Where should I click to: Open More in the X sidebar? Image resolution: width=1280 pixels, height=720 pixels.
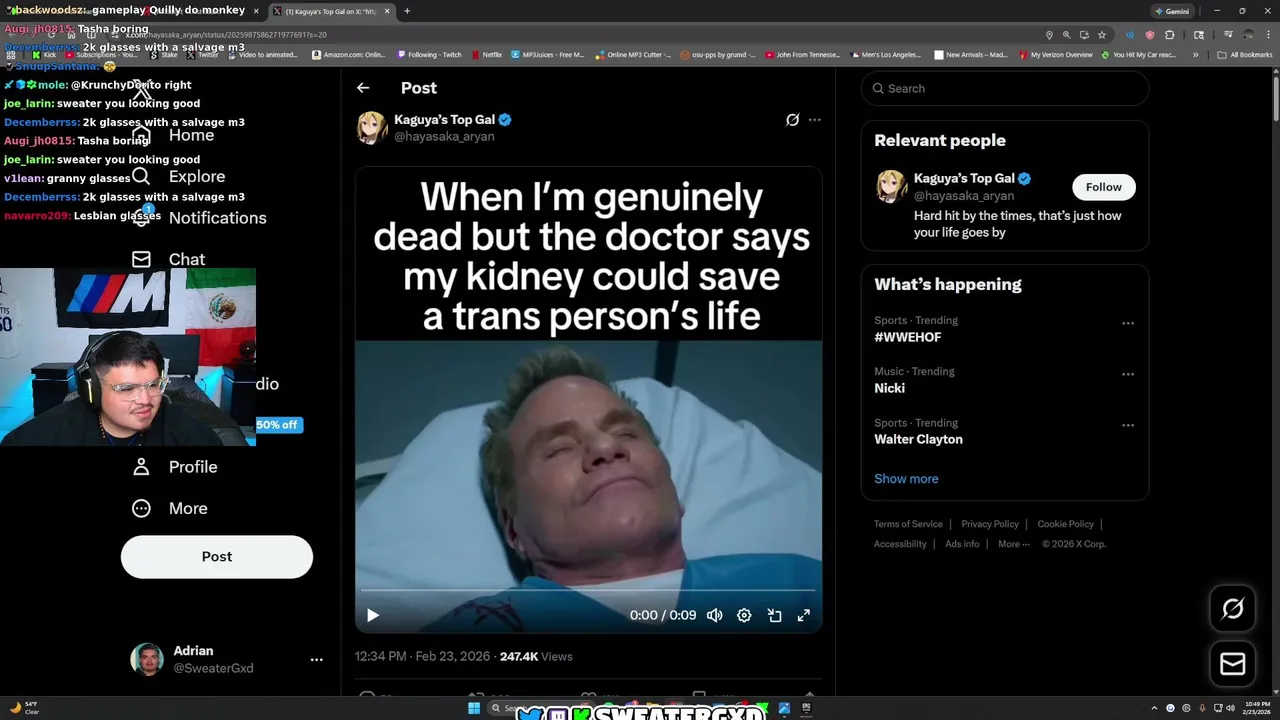188,509
